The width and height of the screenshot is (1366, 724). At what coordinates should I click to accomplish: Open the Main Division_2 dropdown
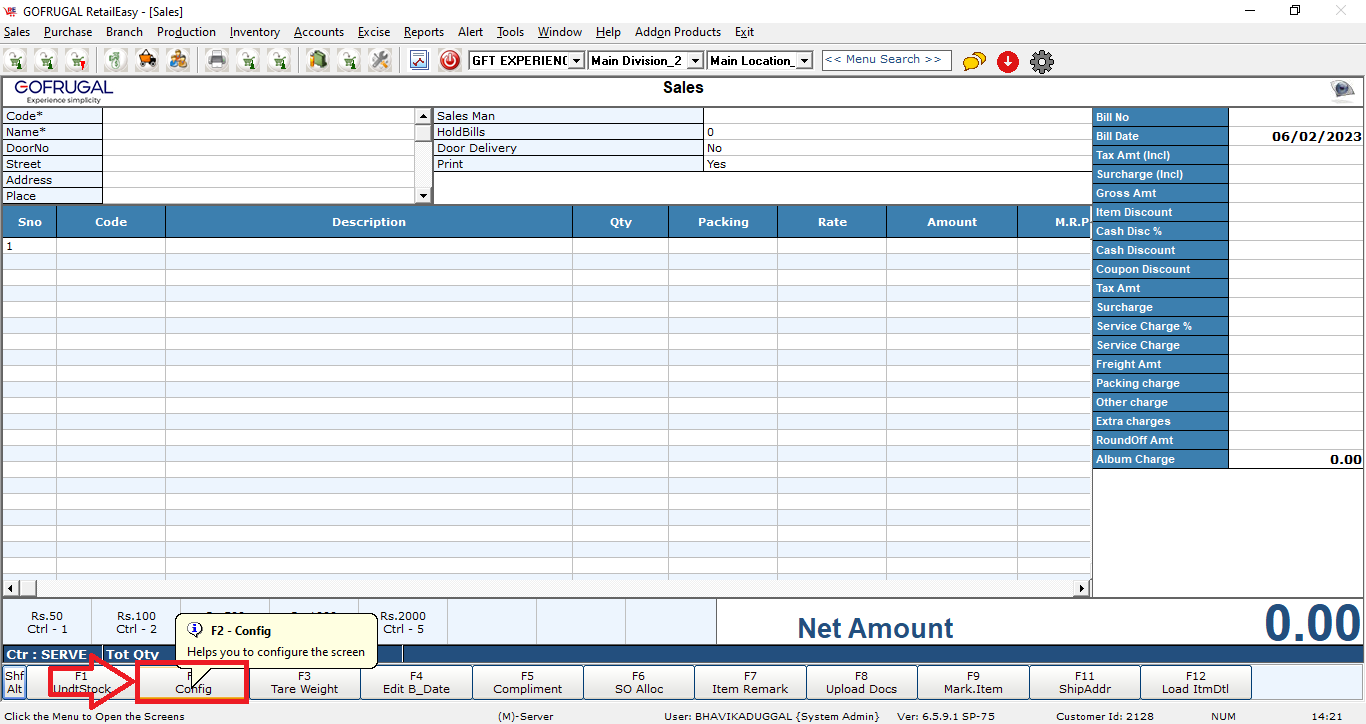click(x=695, y=61)
